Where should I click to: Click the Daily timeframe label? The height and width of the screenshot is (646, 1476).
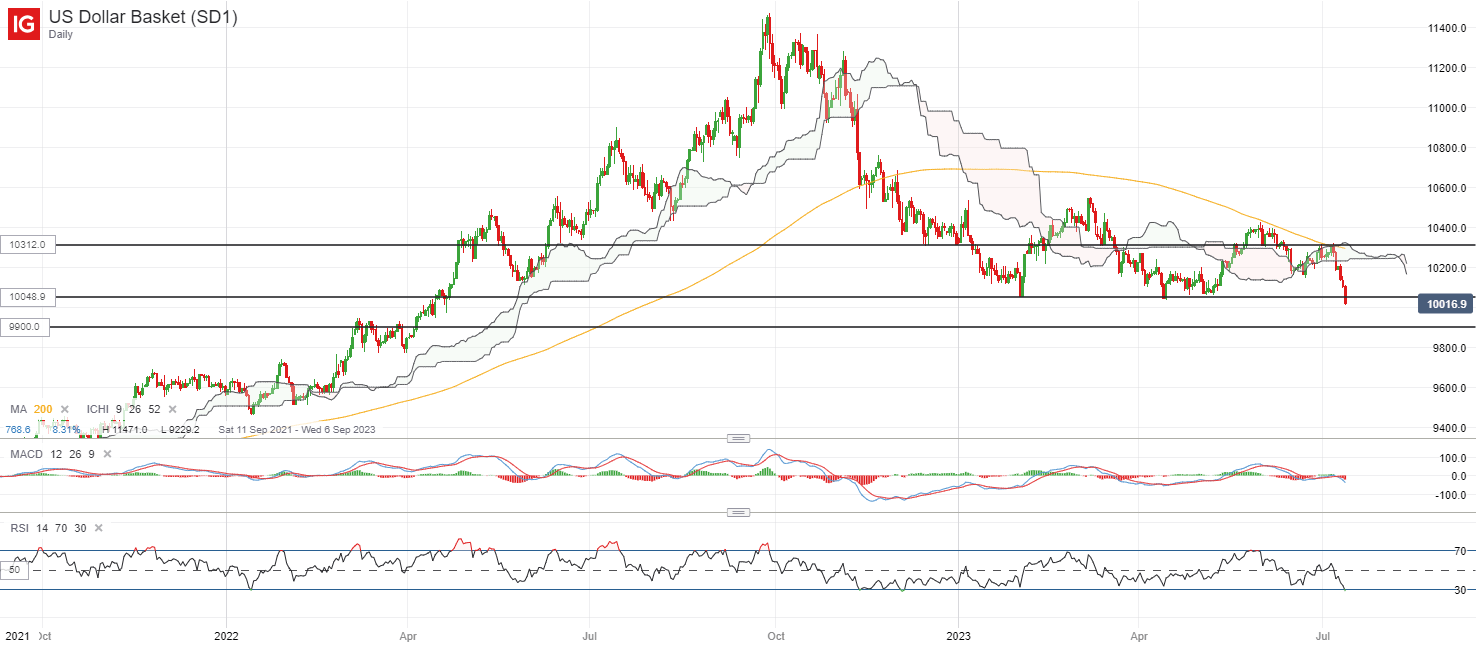(x=61, y=34)
